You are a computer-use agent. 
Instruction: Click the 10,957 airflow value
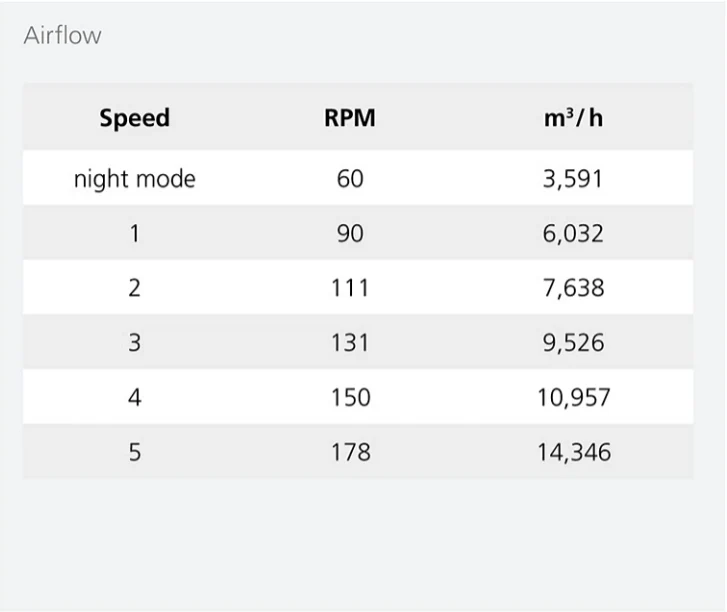click(574, 397)
